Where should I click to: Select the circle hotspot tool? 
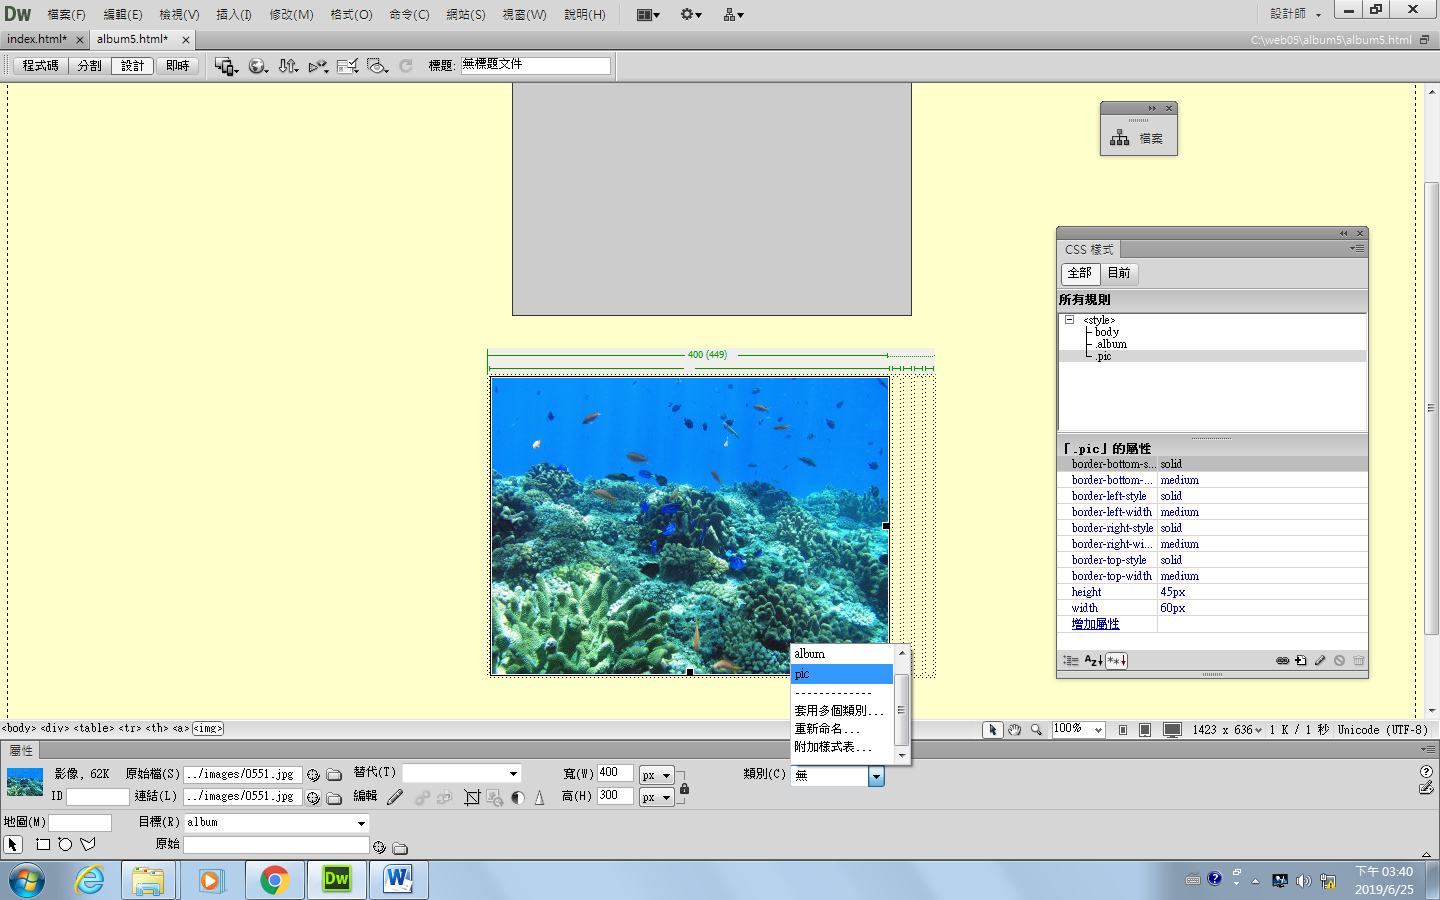pyautogui.click(x=65, y=845)
